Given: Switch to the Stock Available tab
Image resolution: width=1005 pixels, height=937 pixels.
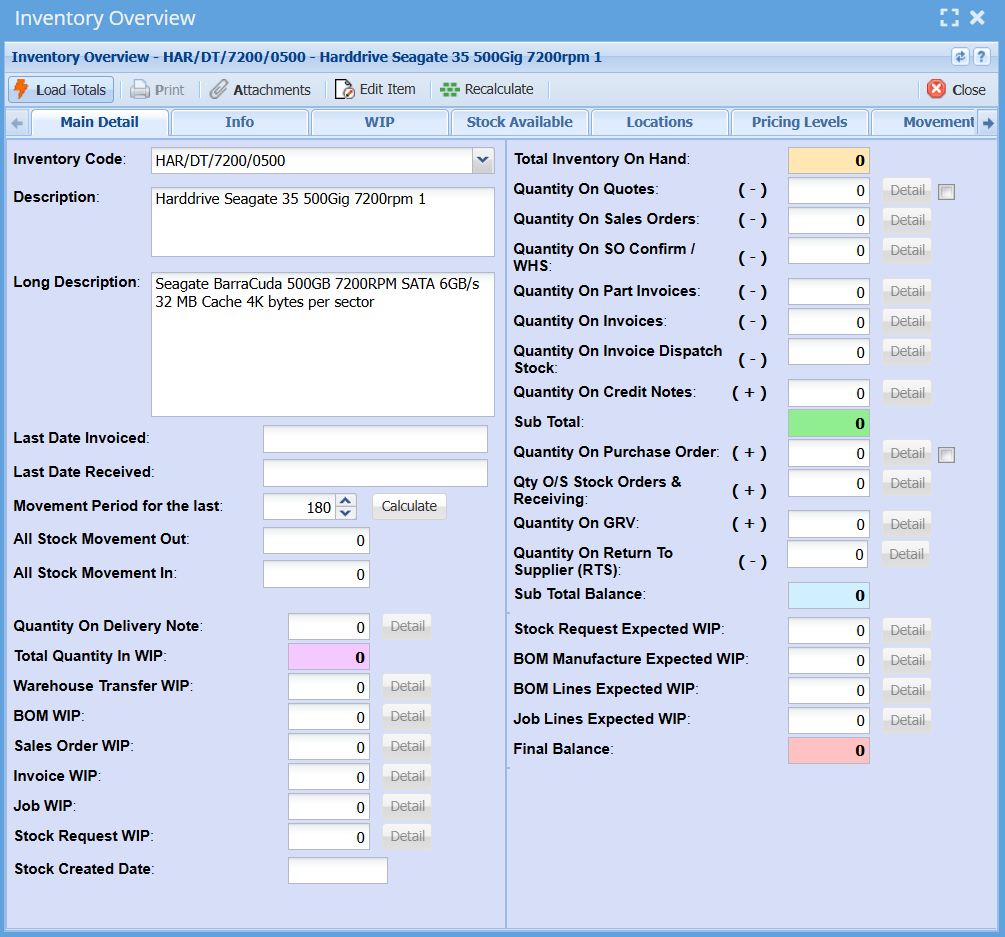Looking at the screenshot, I should (519, 122).
